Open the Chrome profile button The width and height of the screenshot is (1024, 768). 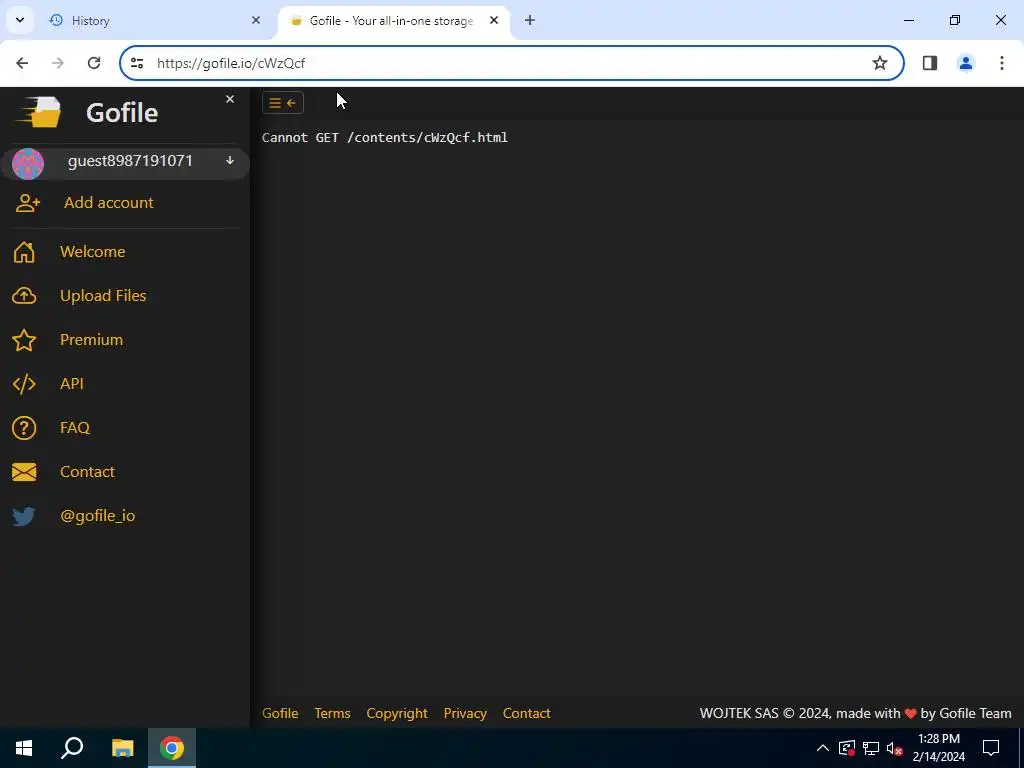[x=966, y=63]
